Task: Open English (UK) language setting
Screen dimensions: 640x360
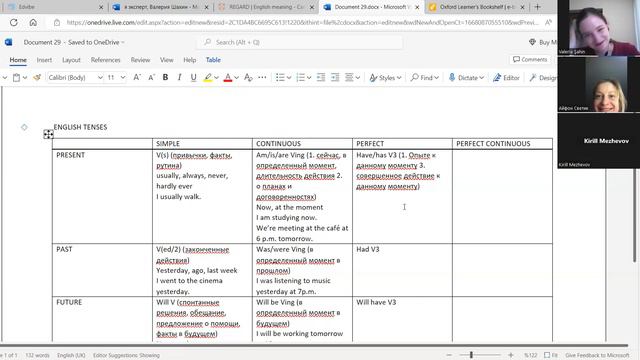Action: (71, 355)
